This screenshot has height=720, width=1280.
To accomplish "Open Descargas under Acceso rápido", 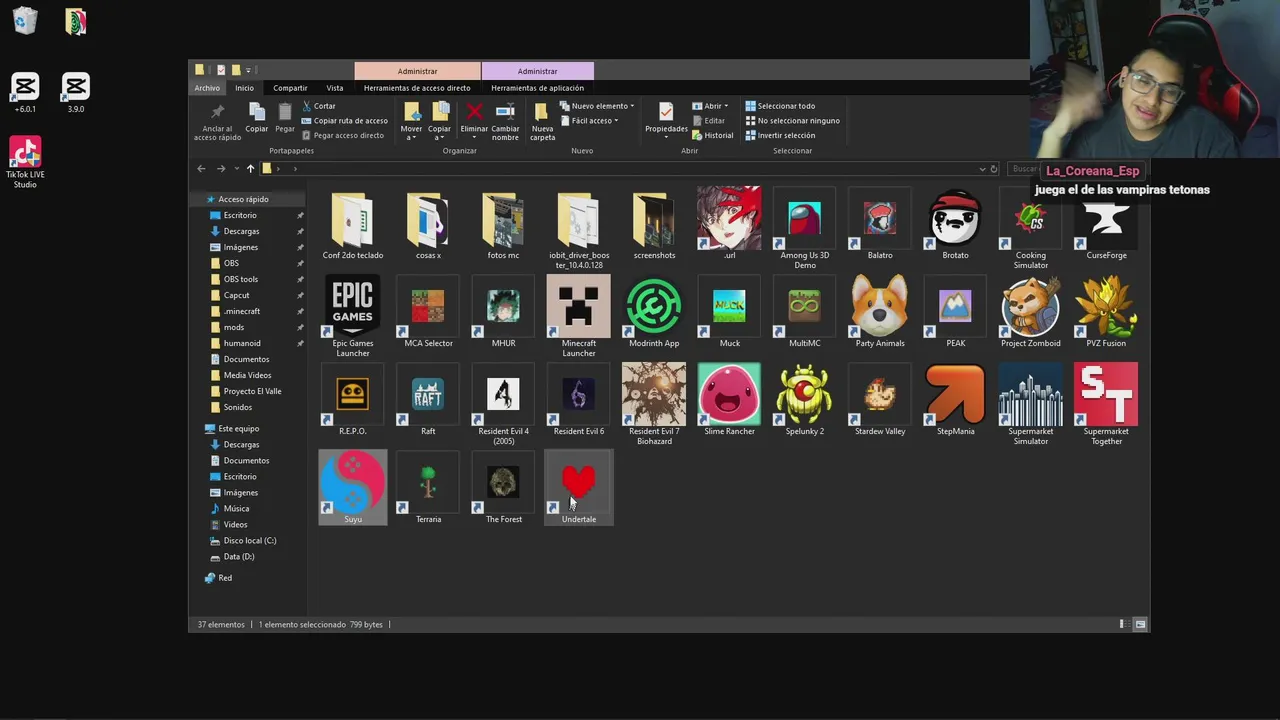I will pos(240,231).
